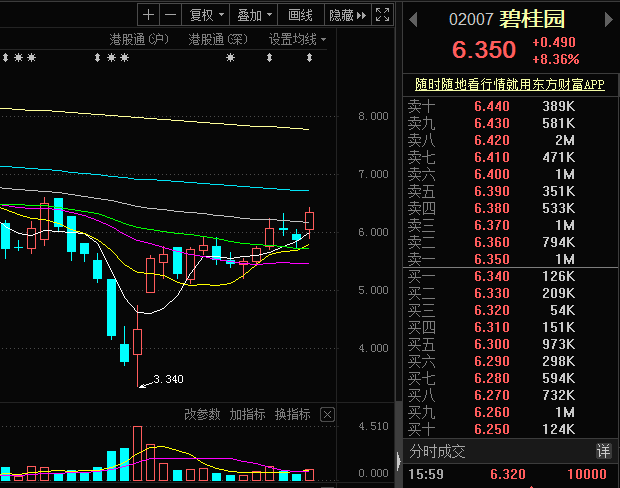Select the 买八 6.270 bid row
This screenshot has height=488, width=620.
pyautogui.click(x=510, y=395)
